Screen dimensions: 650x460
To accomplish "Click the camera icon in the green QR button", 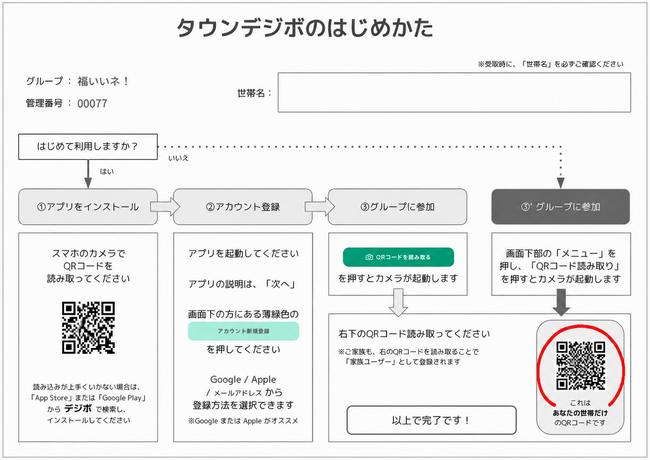I will 369,257.
